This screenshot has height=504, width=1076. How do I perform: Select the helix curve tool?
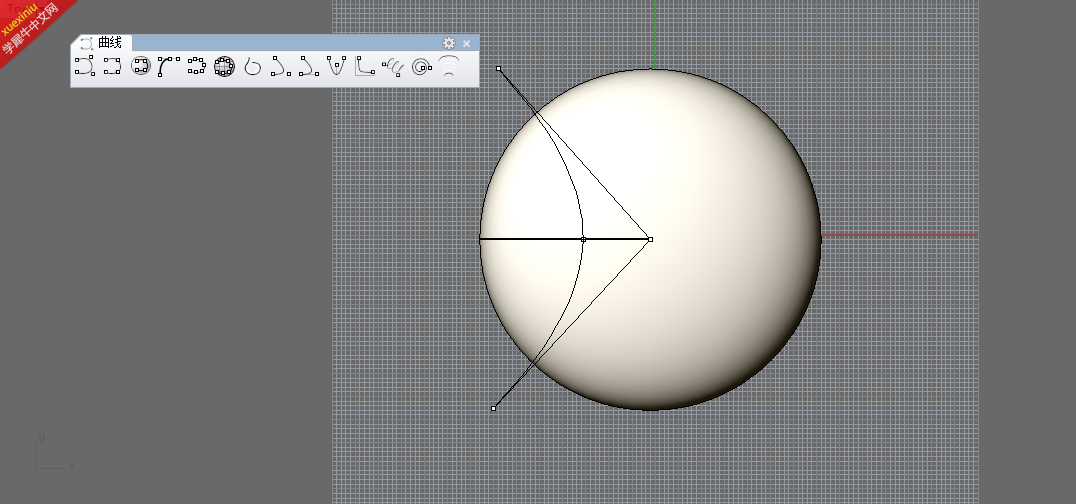[x=393, y=67]
